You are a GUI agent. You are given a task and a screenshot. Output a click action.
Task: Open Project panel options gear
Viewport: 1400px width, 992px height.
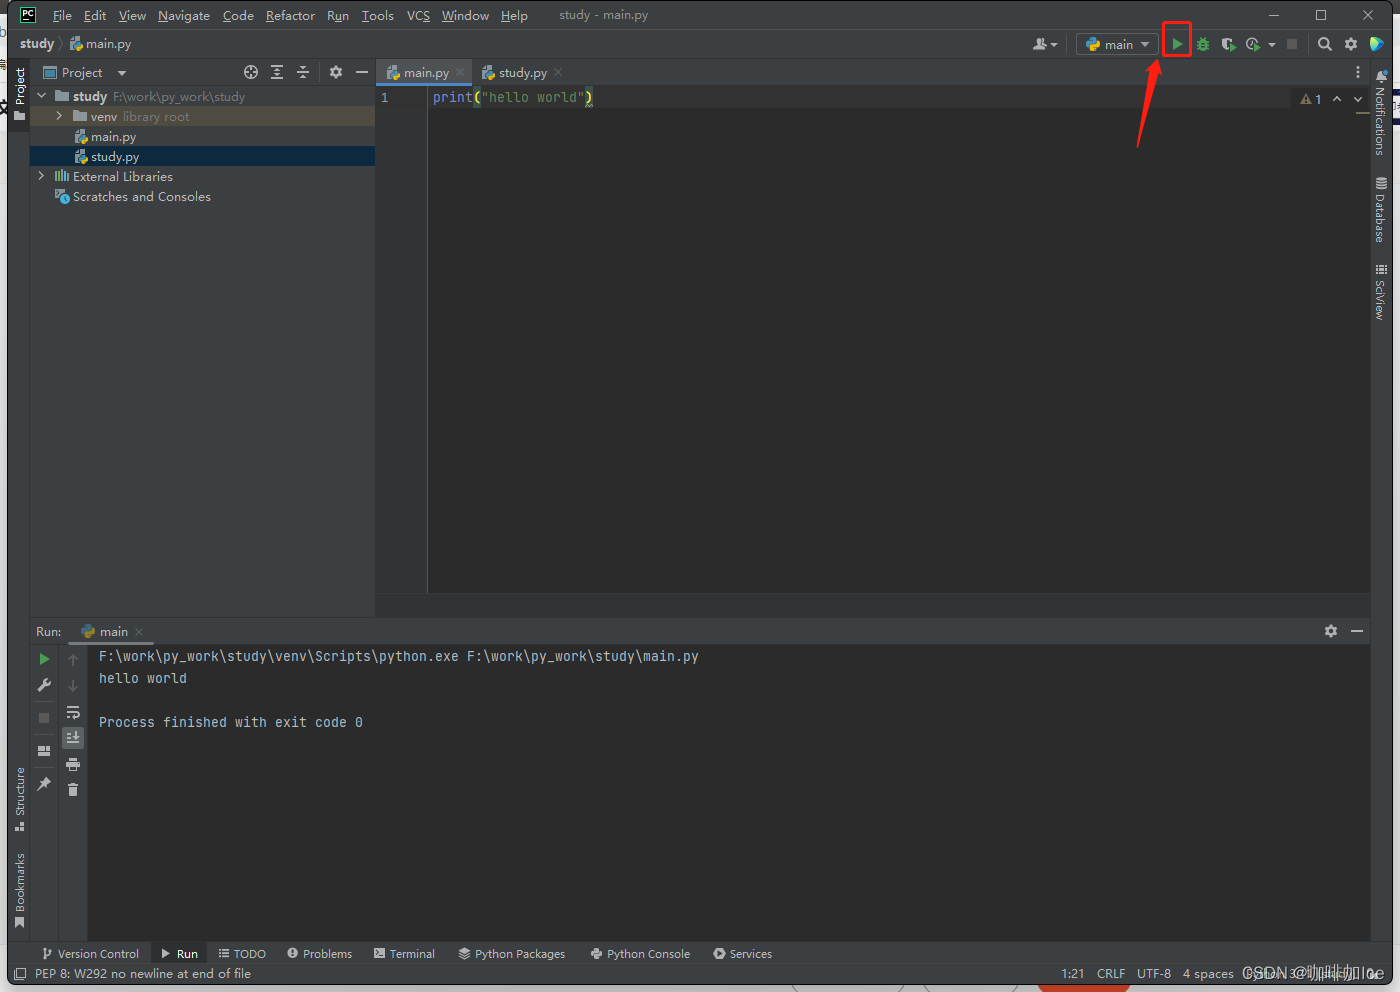336,72
